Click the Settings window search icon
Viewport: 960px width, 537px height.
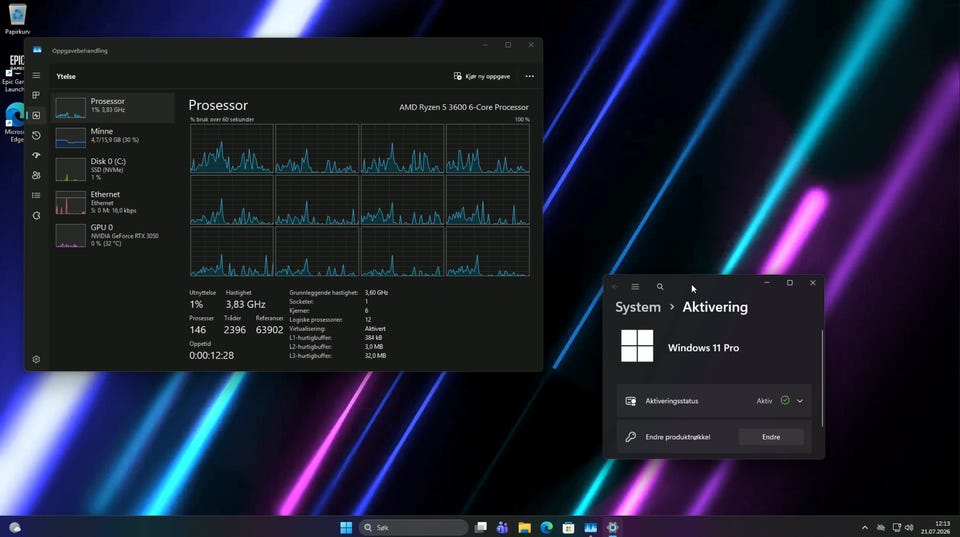(660, 287)
